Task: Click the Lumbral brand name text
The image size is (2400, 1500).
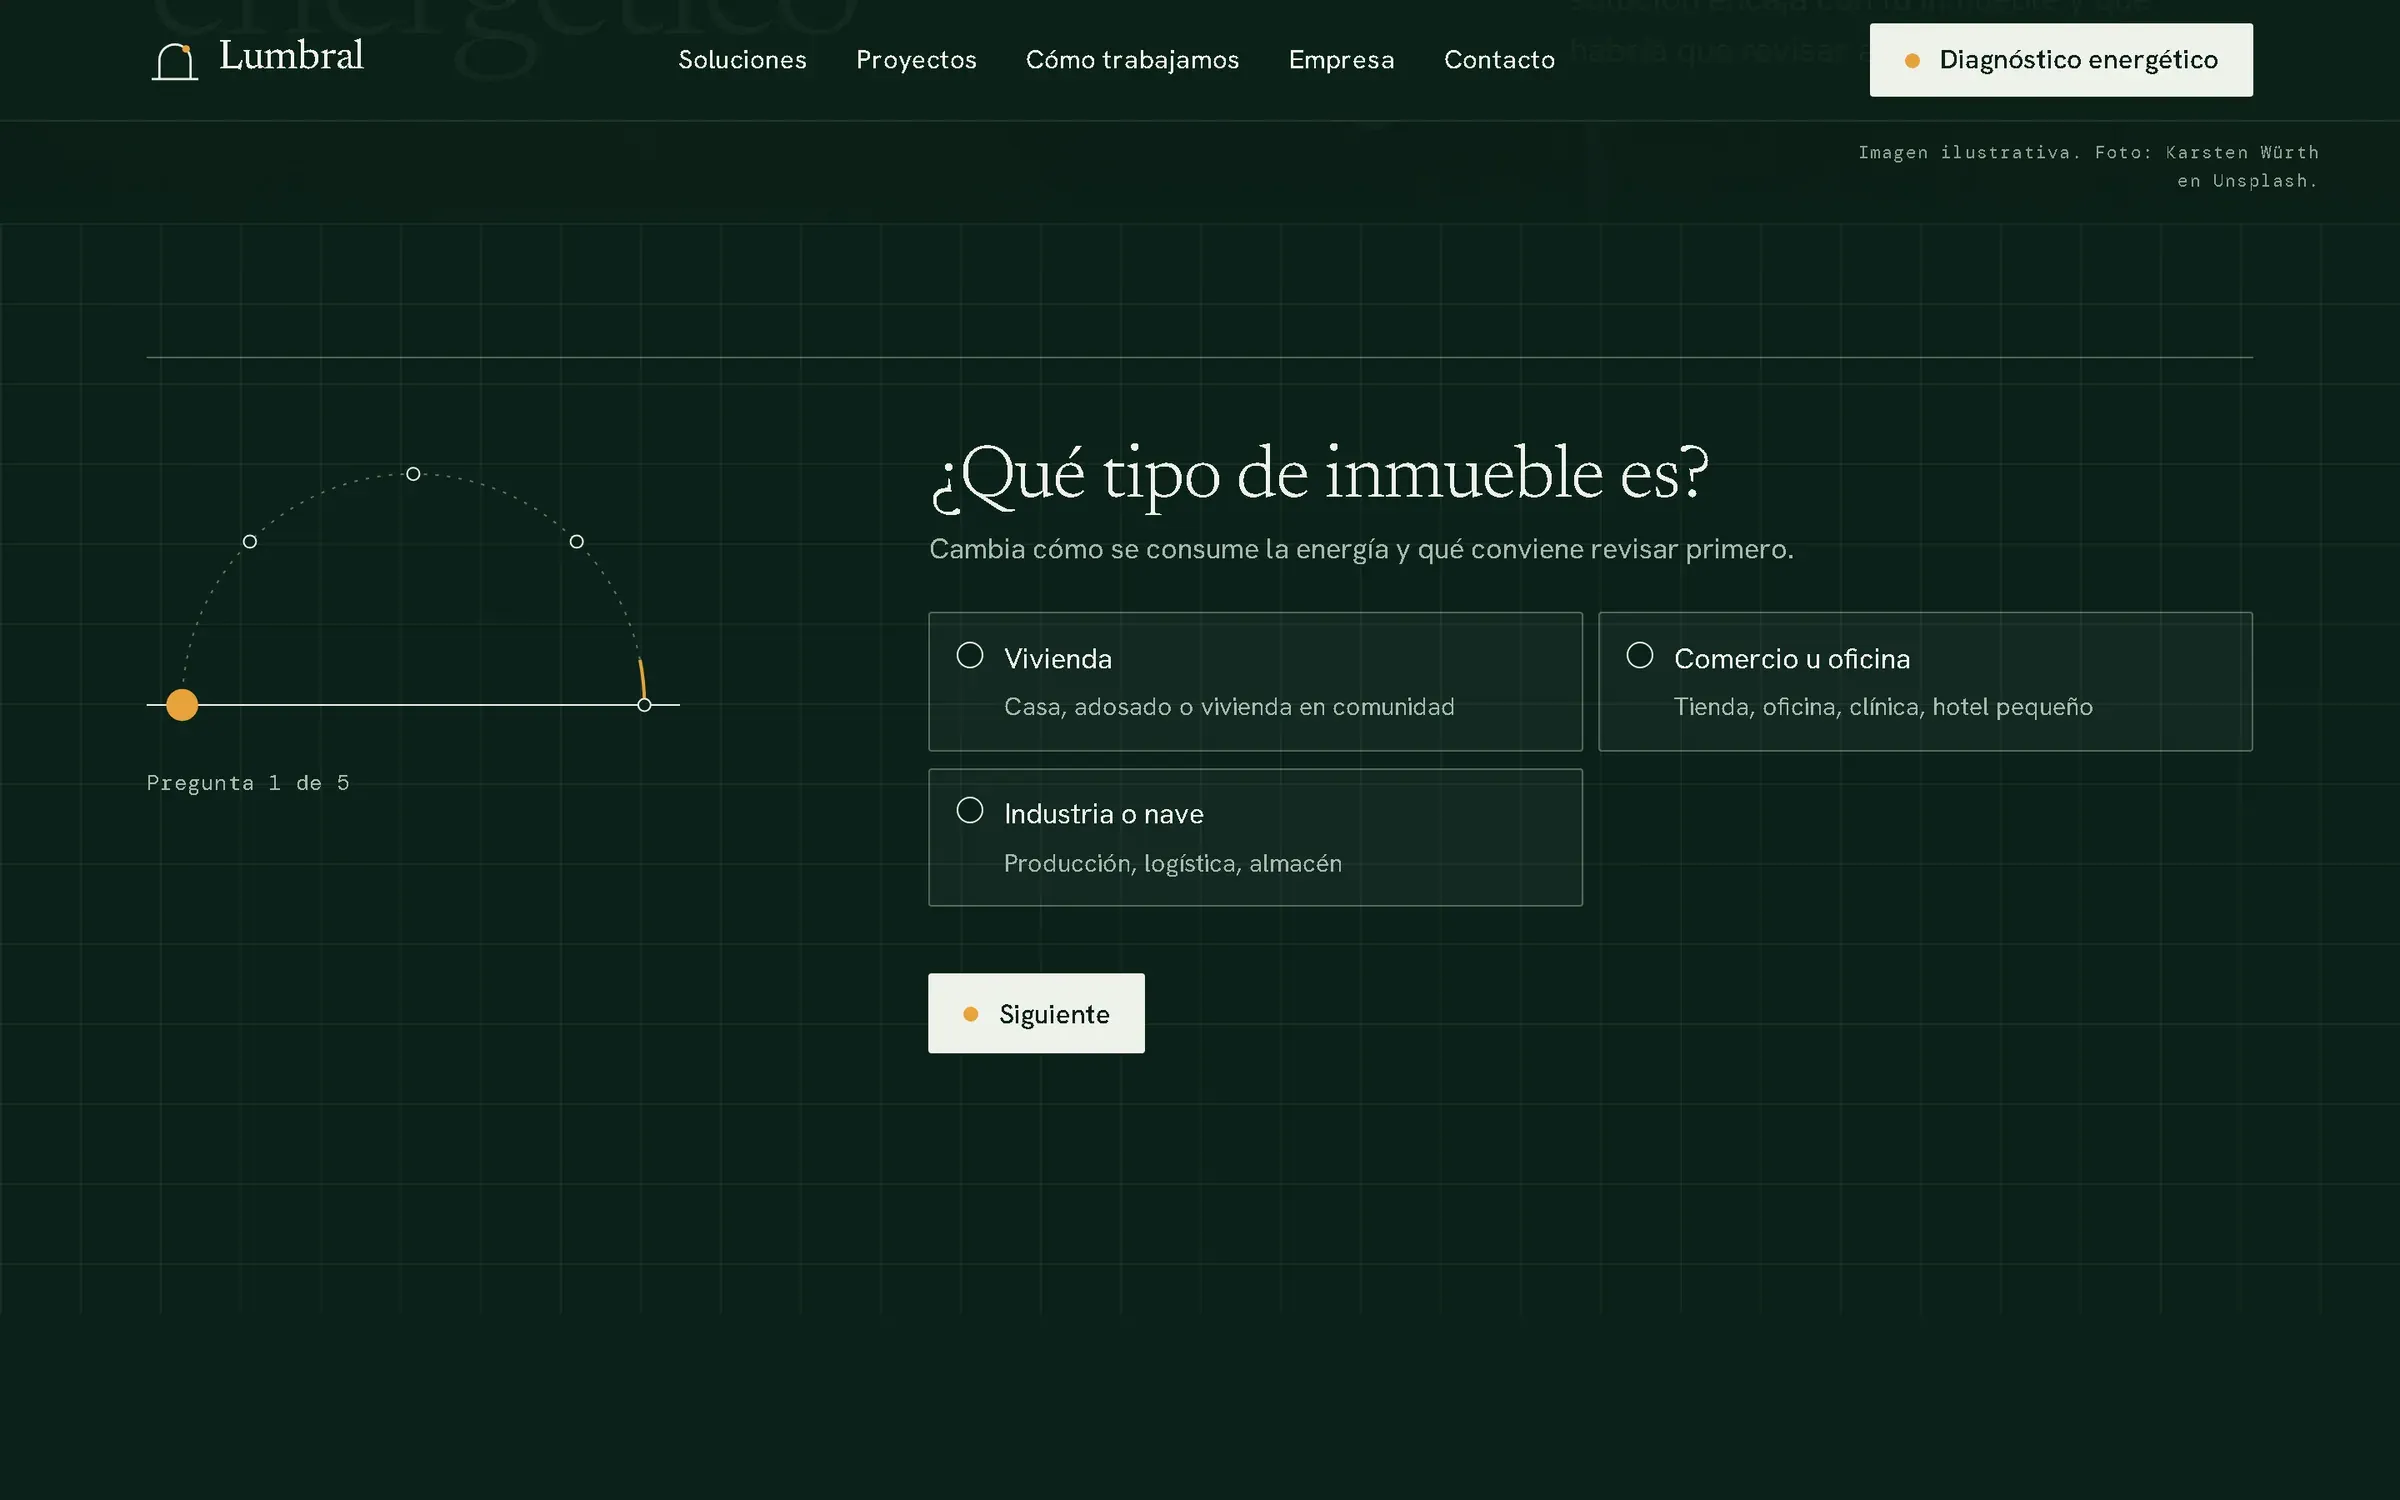Action: pyautogui.click(x=291, y=56)
